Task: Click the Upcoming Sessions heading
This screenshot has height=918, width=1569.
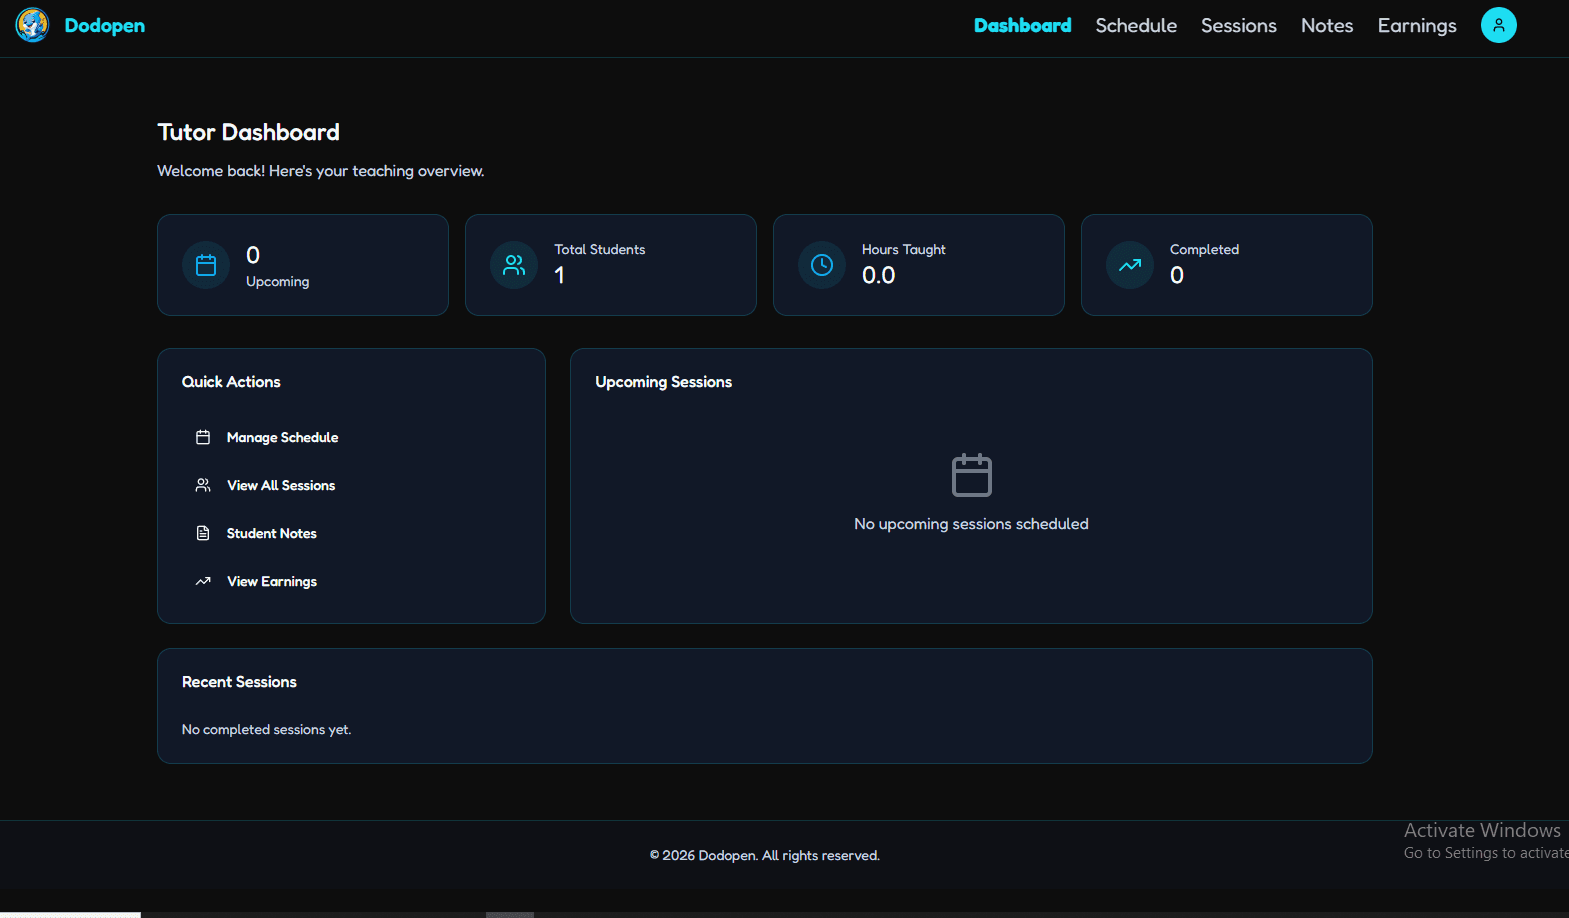Action: (663, 382)
